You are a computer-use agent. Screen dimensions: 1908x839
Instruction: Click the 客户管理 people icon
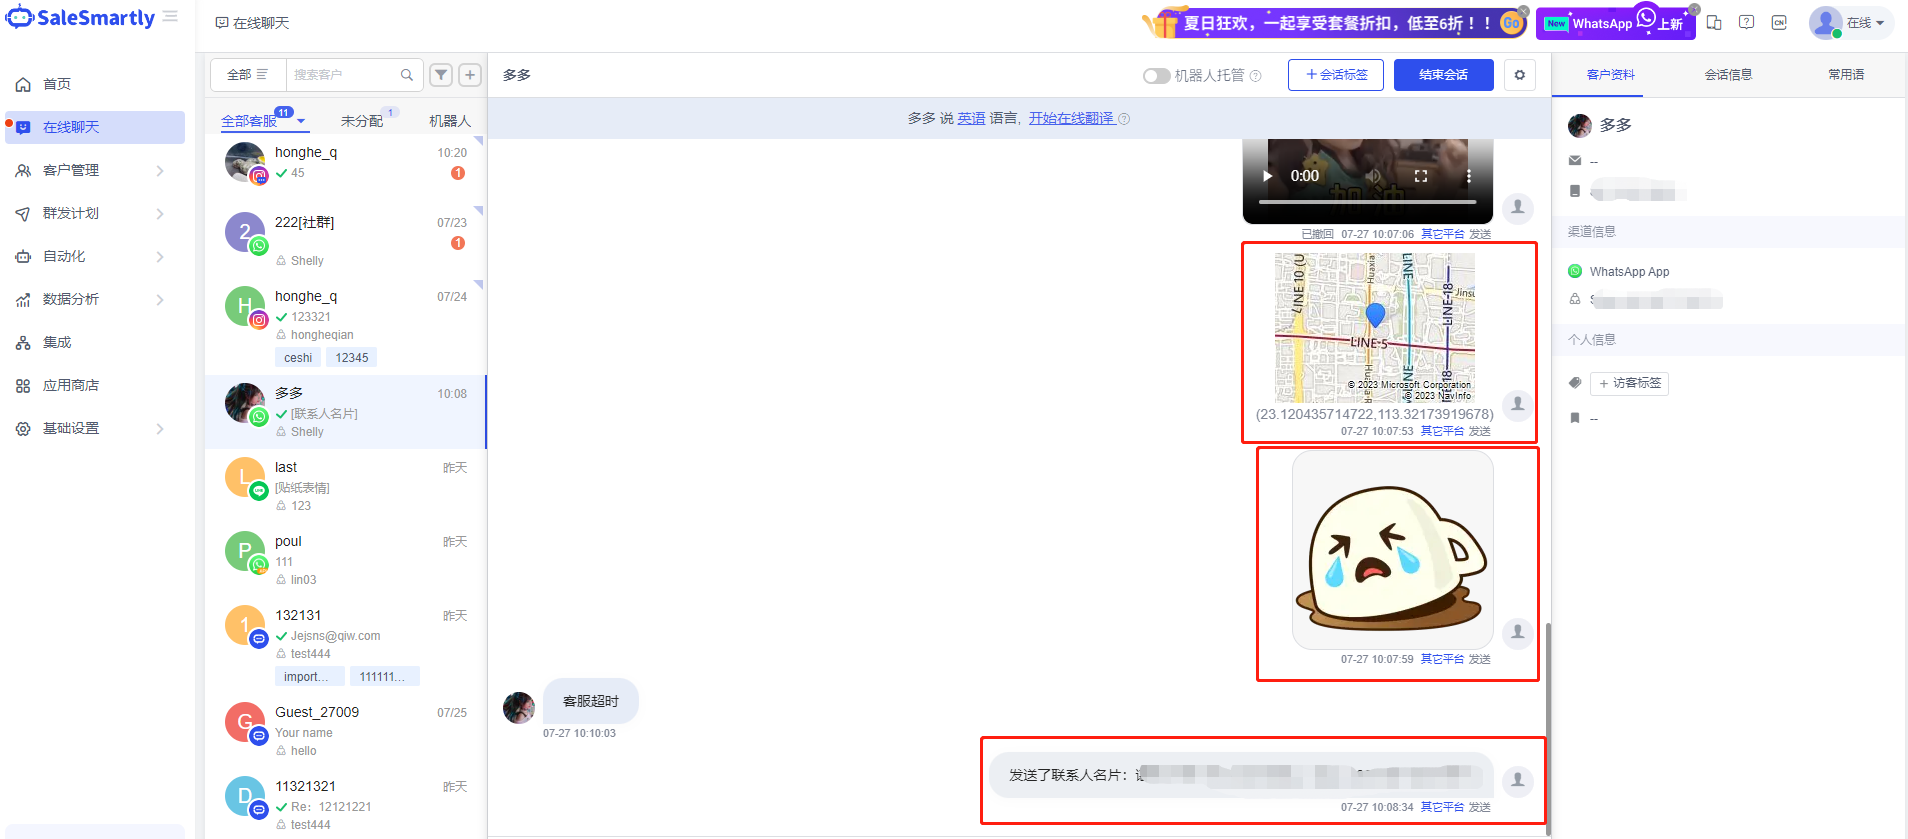[23, 171]
